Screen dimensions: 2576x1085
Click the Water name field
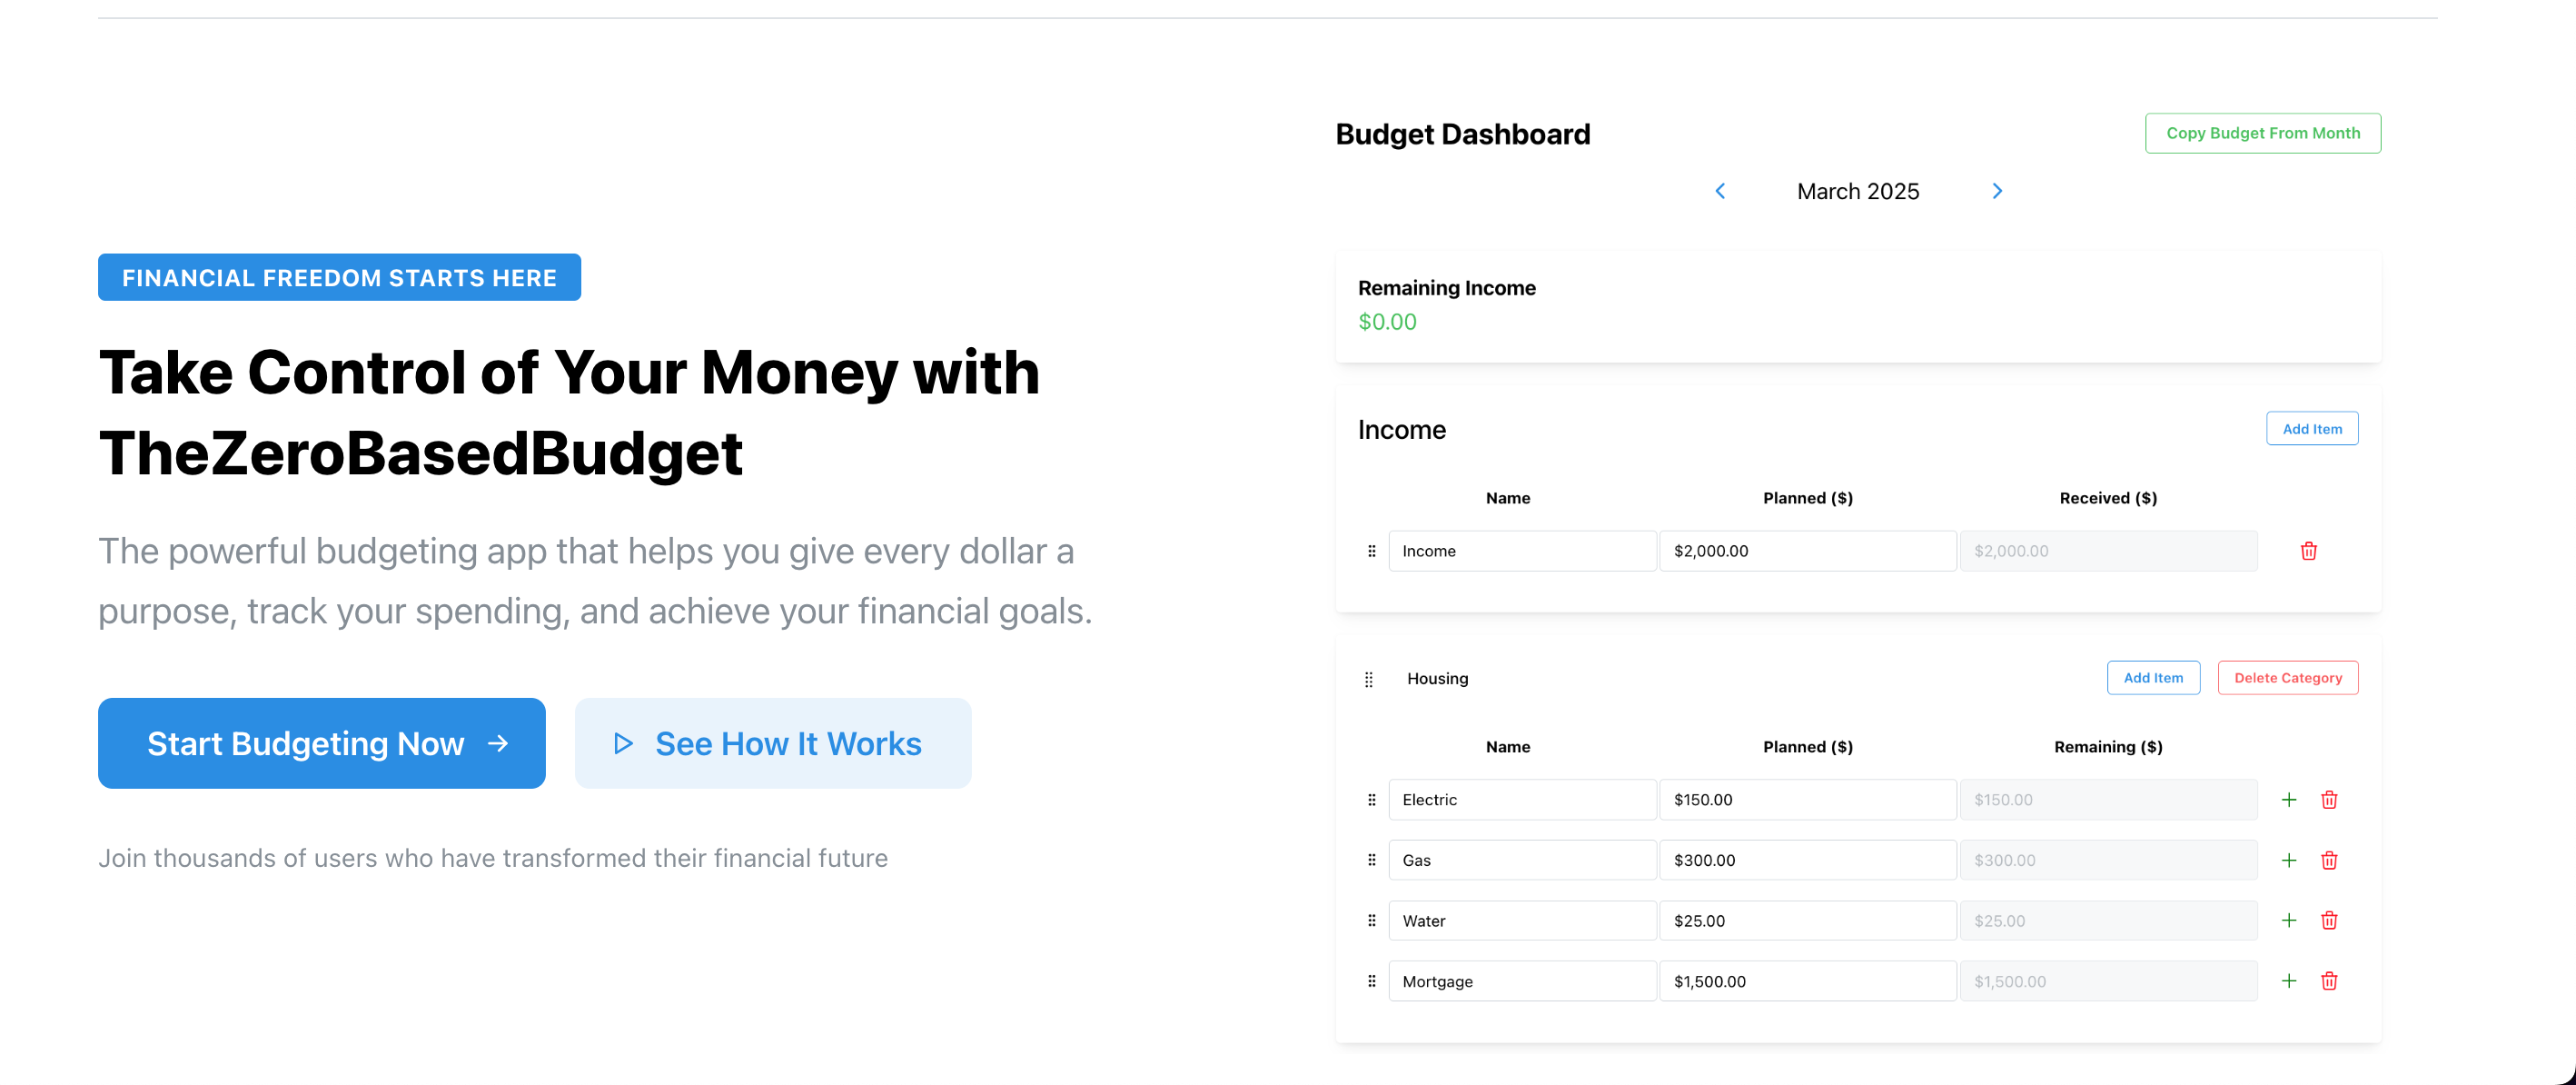pyautogui.click(x=1522, y=921)
